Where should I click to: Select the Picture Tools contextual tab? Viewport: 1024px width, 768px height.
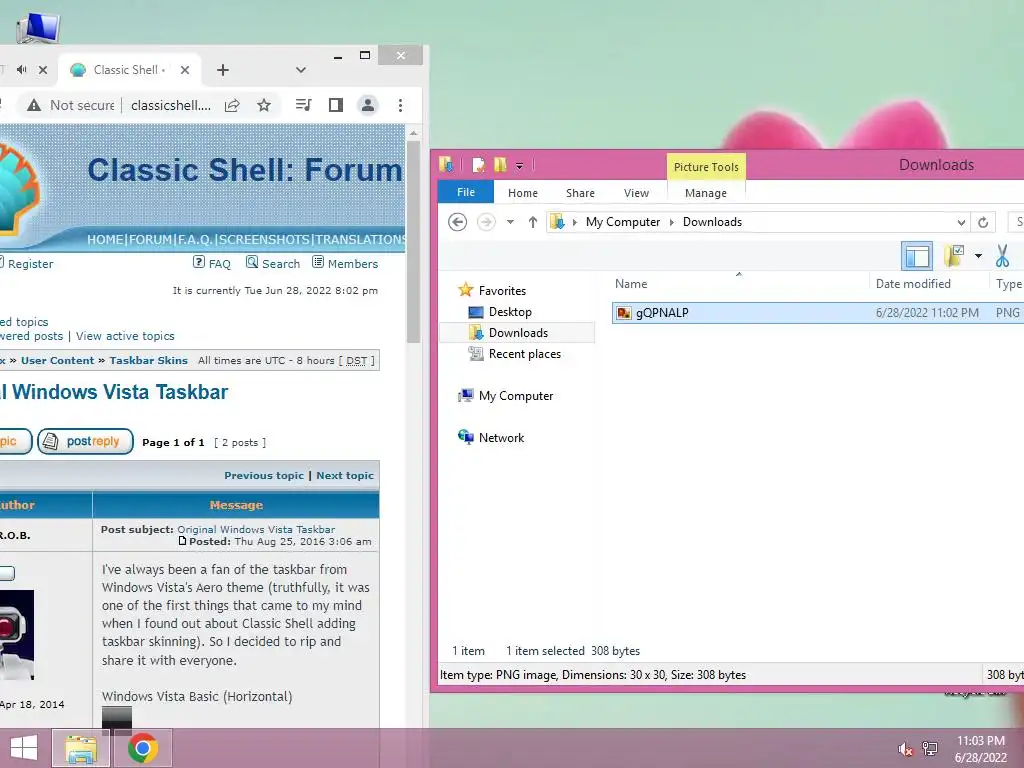tap(706, 167)
